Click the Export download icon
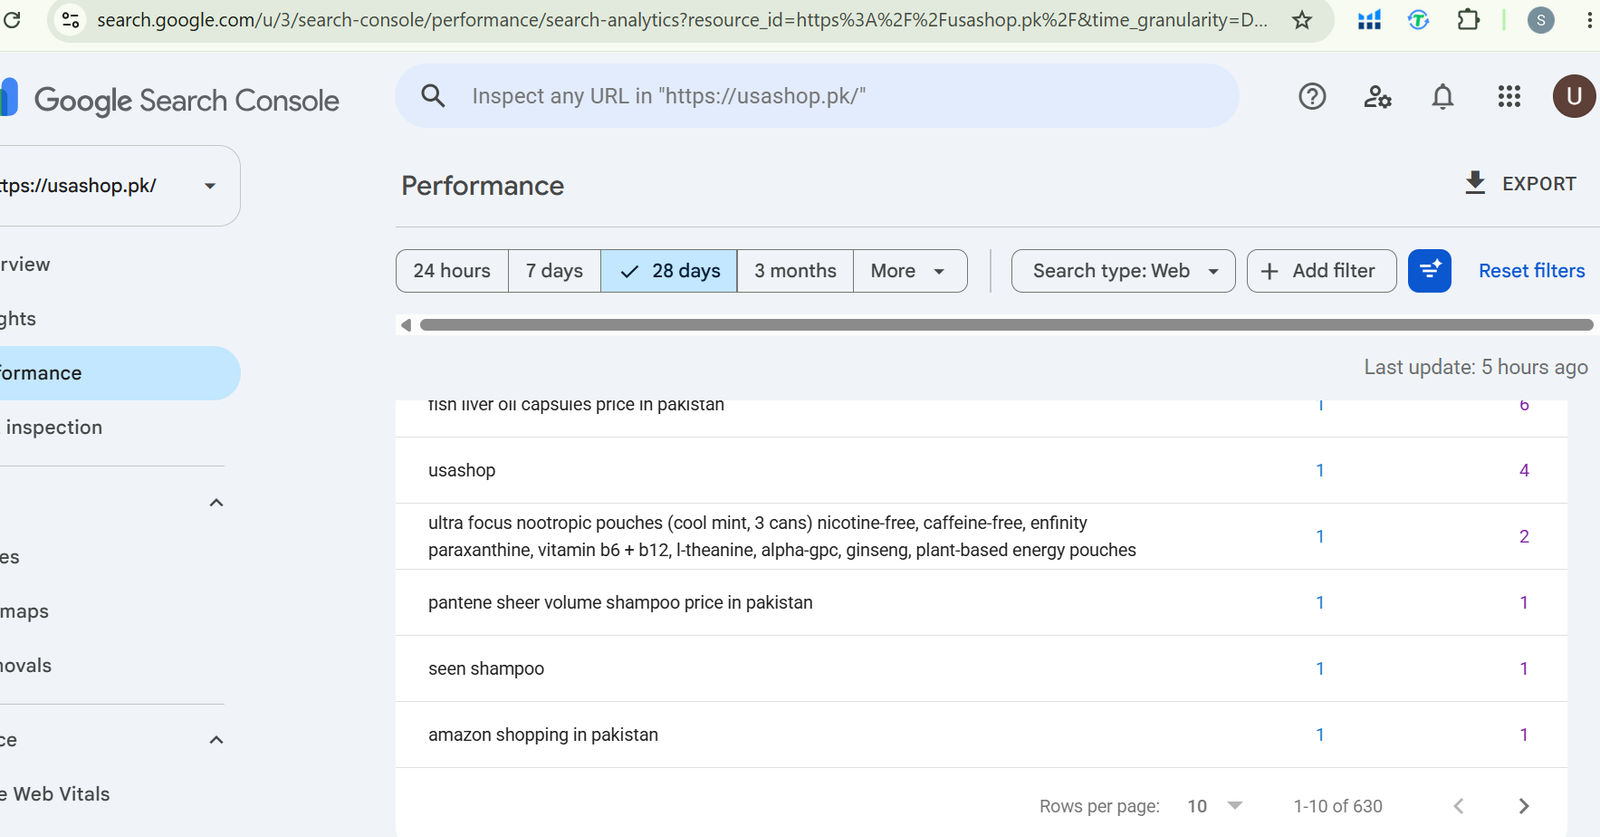 1475,183
